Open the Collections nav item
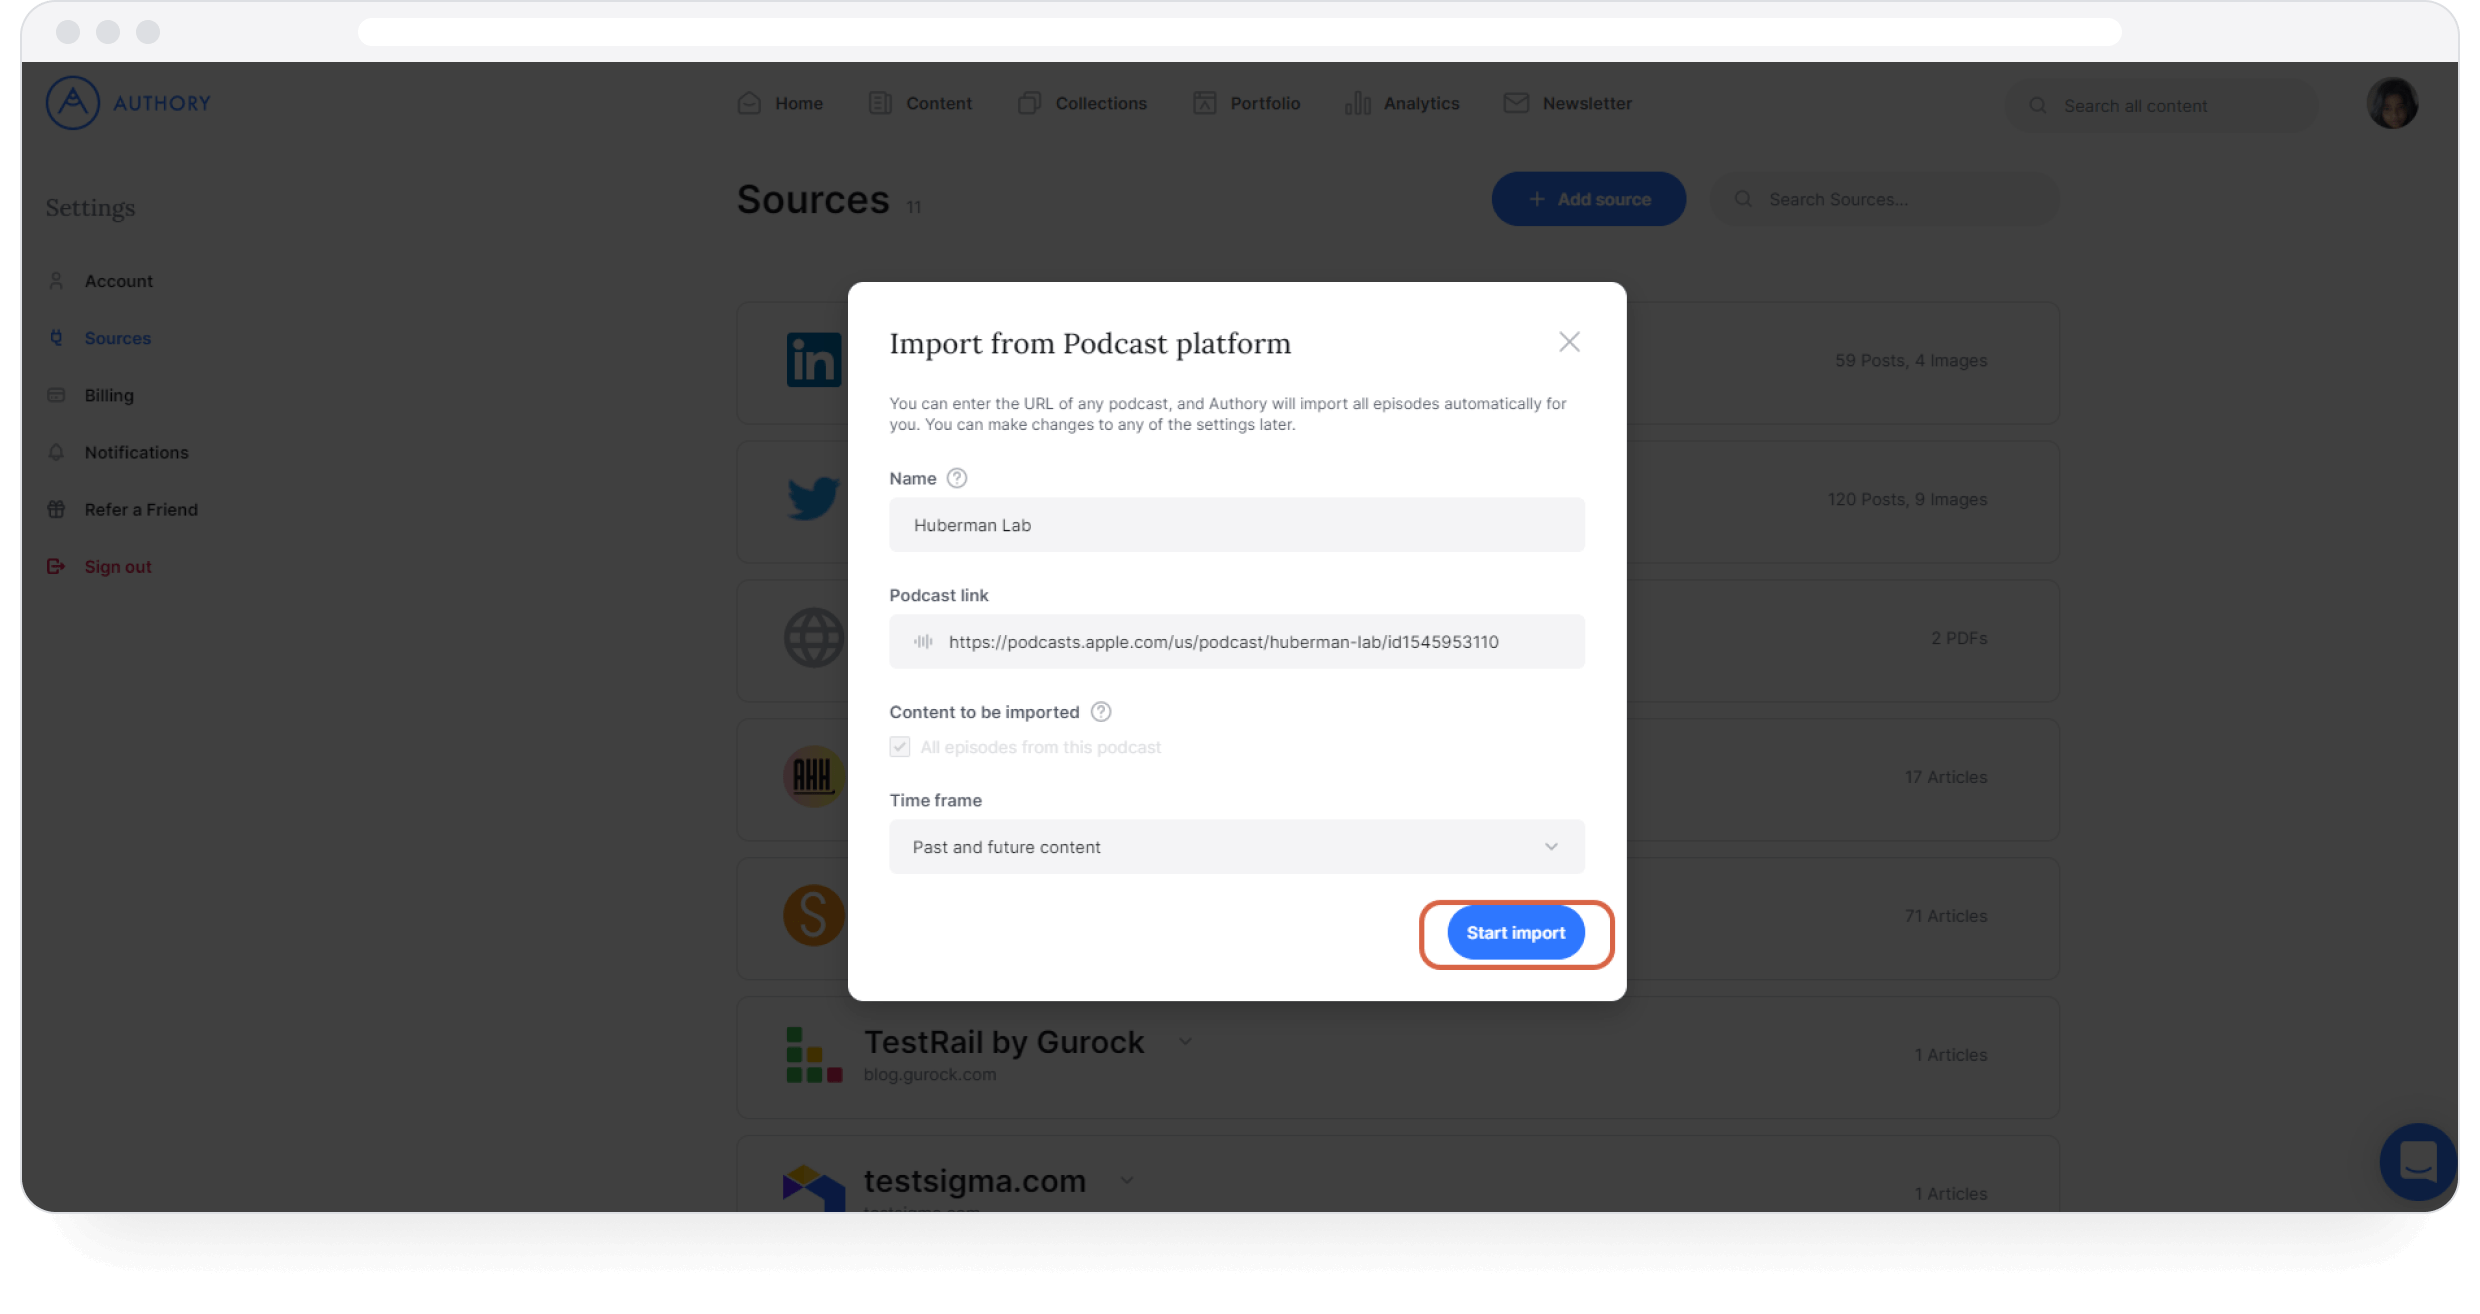The width and height of the screenshot is (2480, 1314). 1082,103
